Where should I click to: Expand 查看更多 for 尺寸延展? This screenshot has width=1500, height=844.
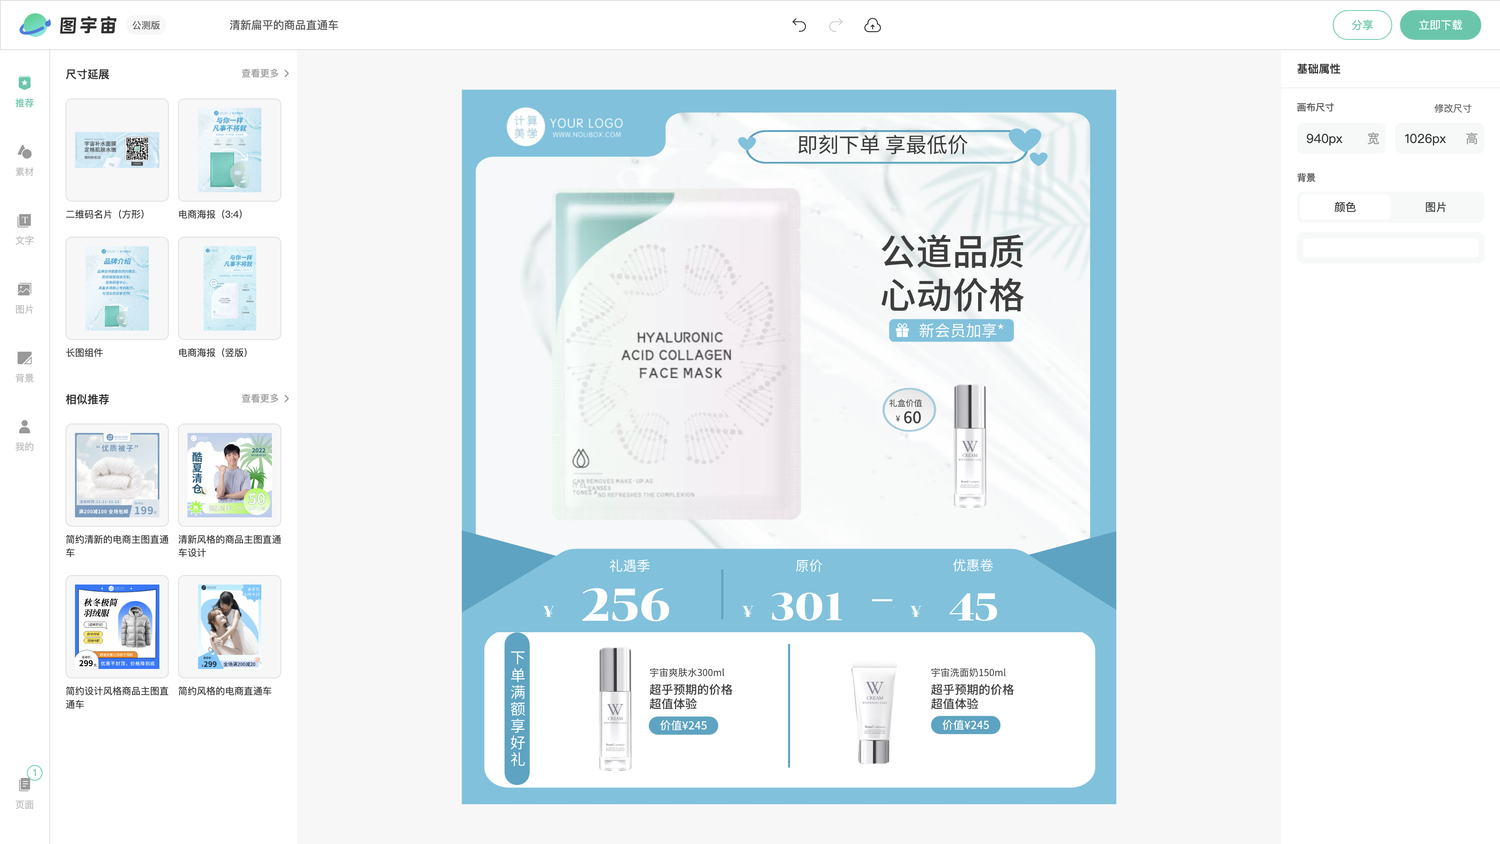[x=265, y=74]
